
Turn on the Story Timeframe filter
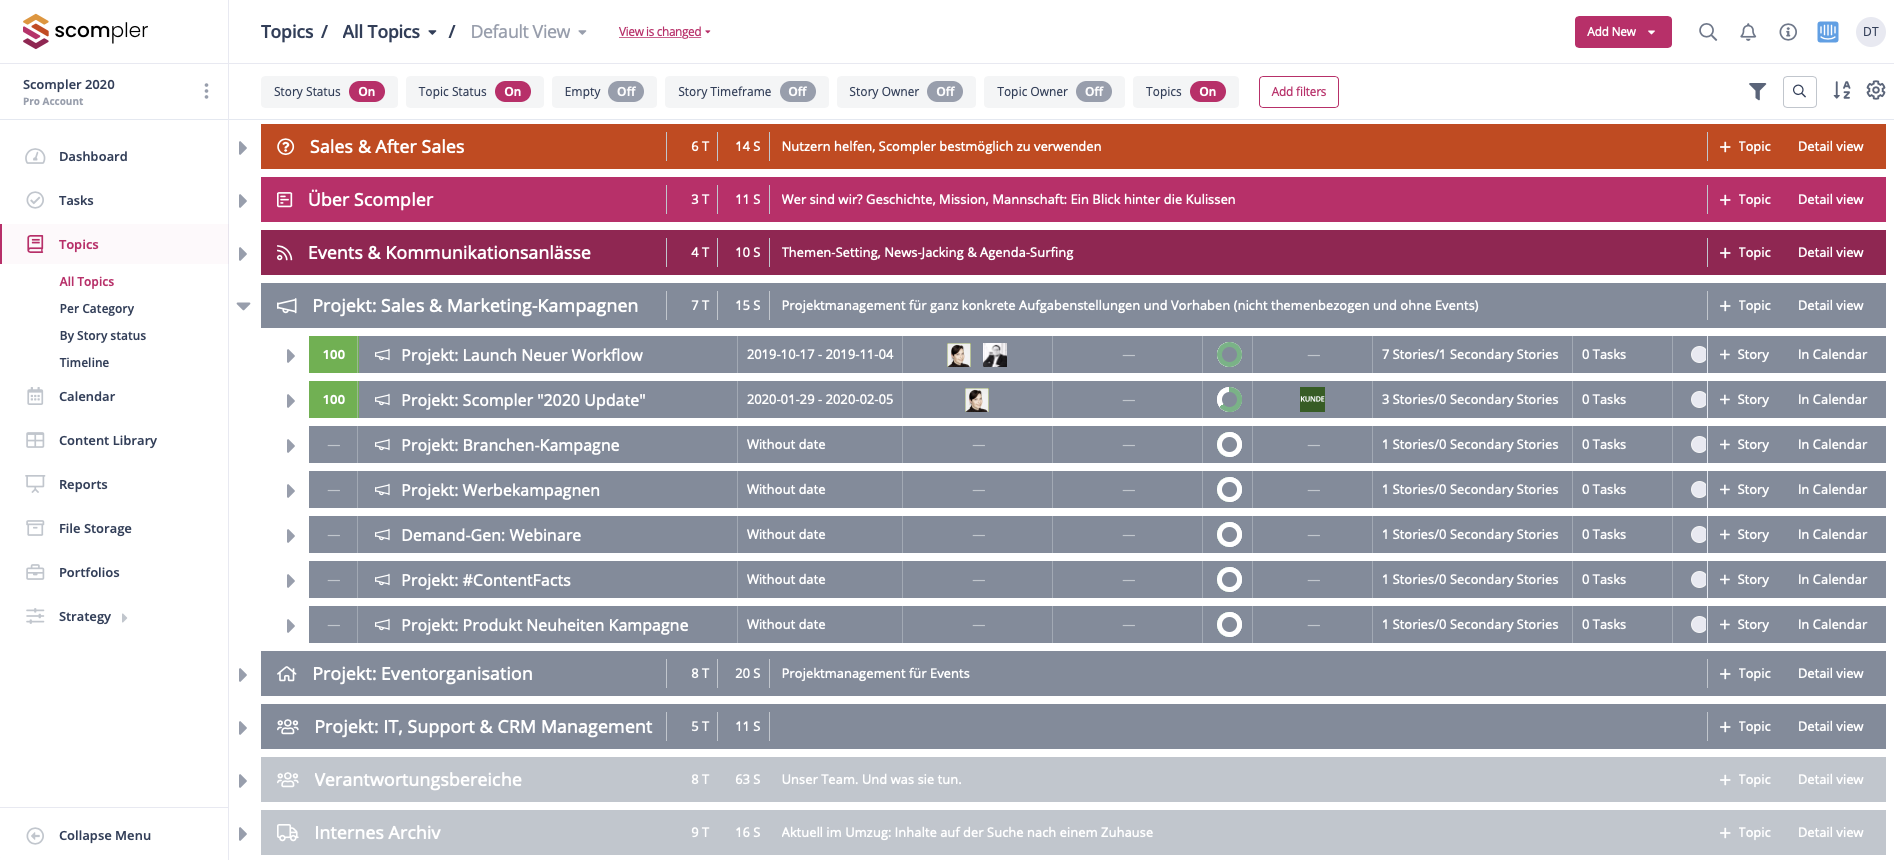click(x=797, y=92)
